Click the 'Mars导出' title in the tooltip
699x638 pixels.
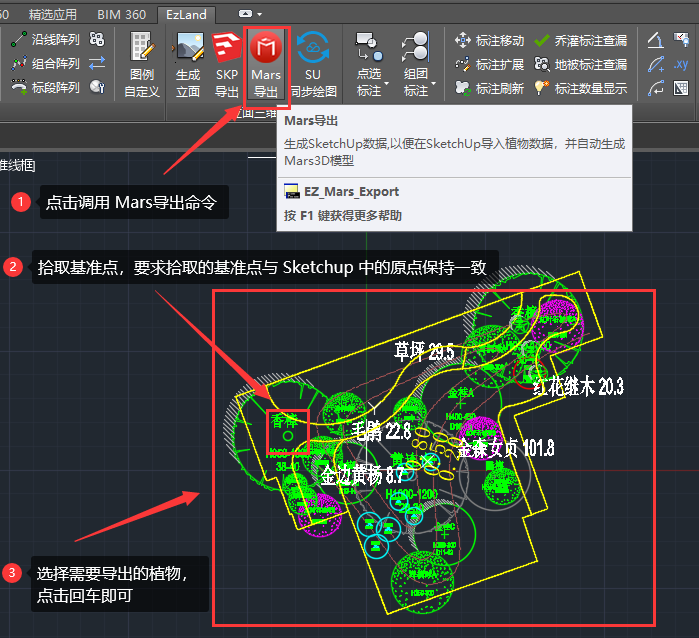point(311,121)
